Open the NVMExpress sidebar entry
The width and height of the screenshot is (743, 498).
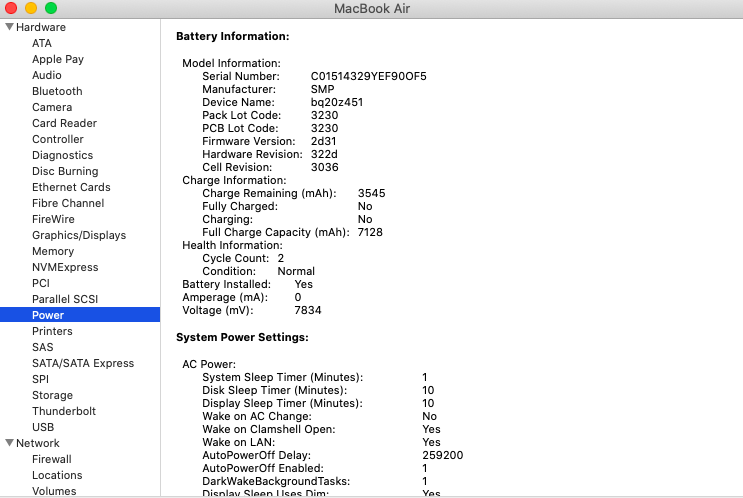coord(65,267)
